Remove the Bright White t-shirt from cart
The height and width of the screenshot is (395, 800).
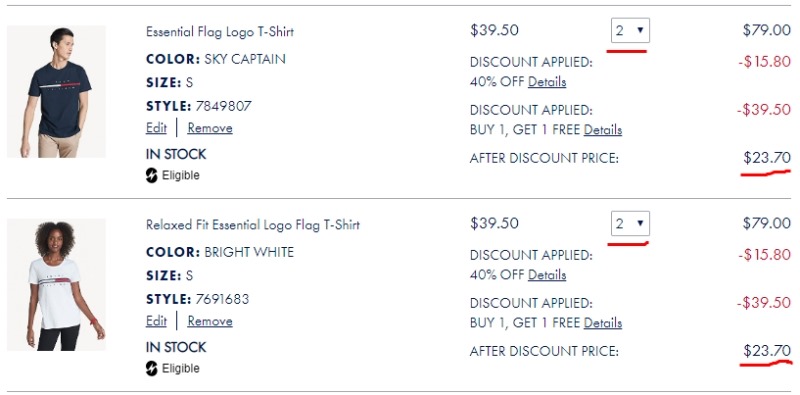point(210,321)
